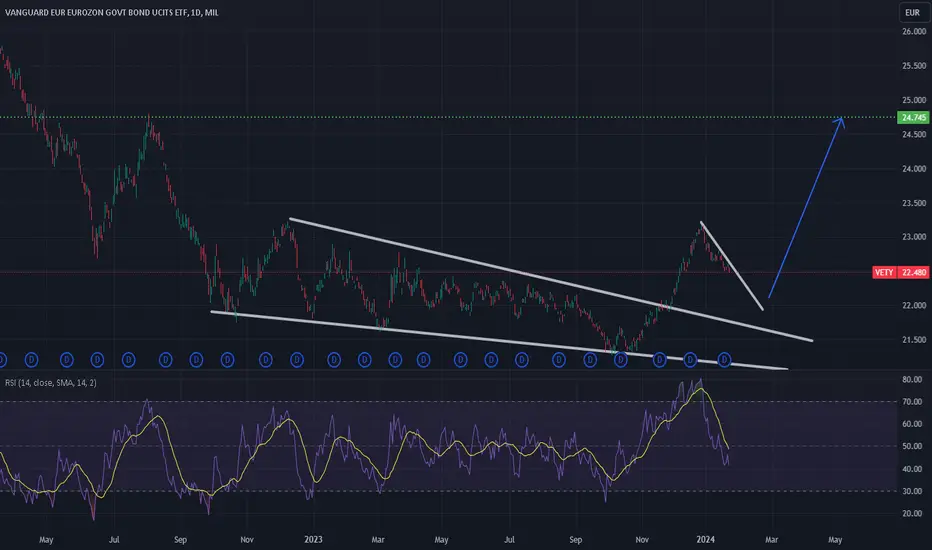Click the Vanguard EUR Eurozone Govt Bond title
Image resolution: width=932 pixels, height=550 pixels.
(x=97, y=12)
